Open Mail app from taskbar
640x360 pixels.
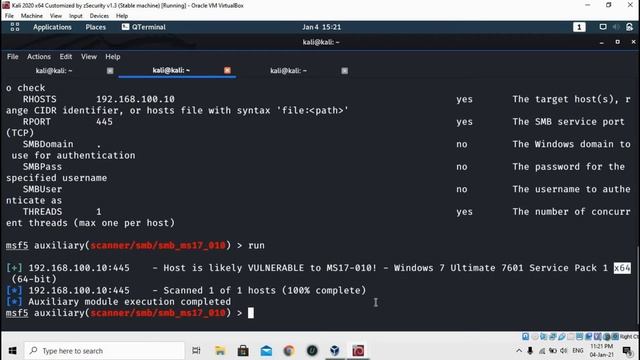pos(266,351)
